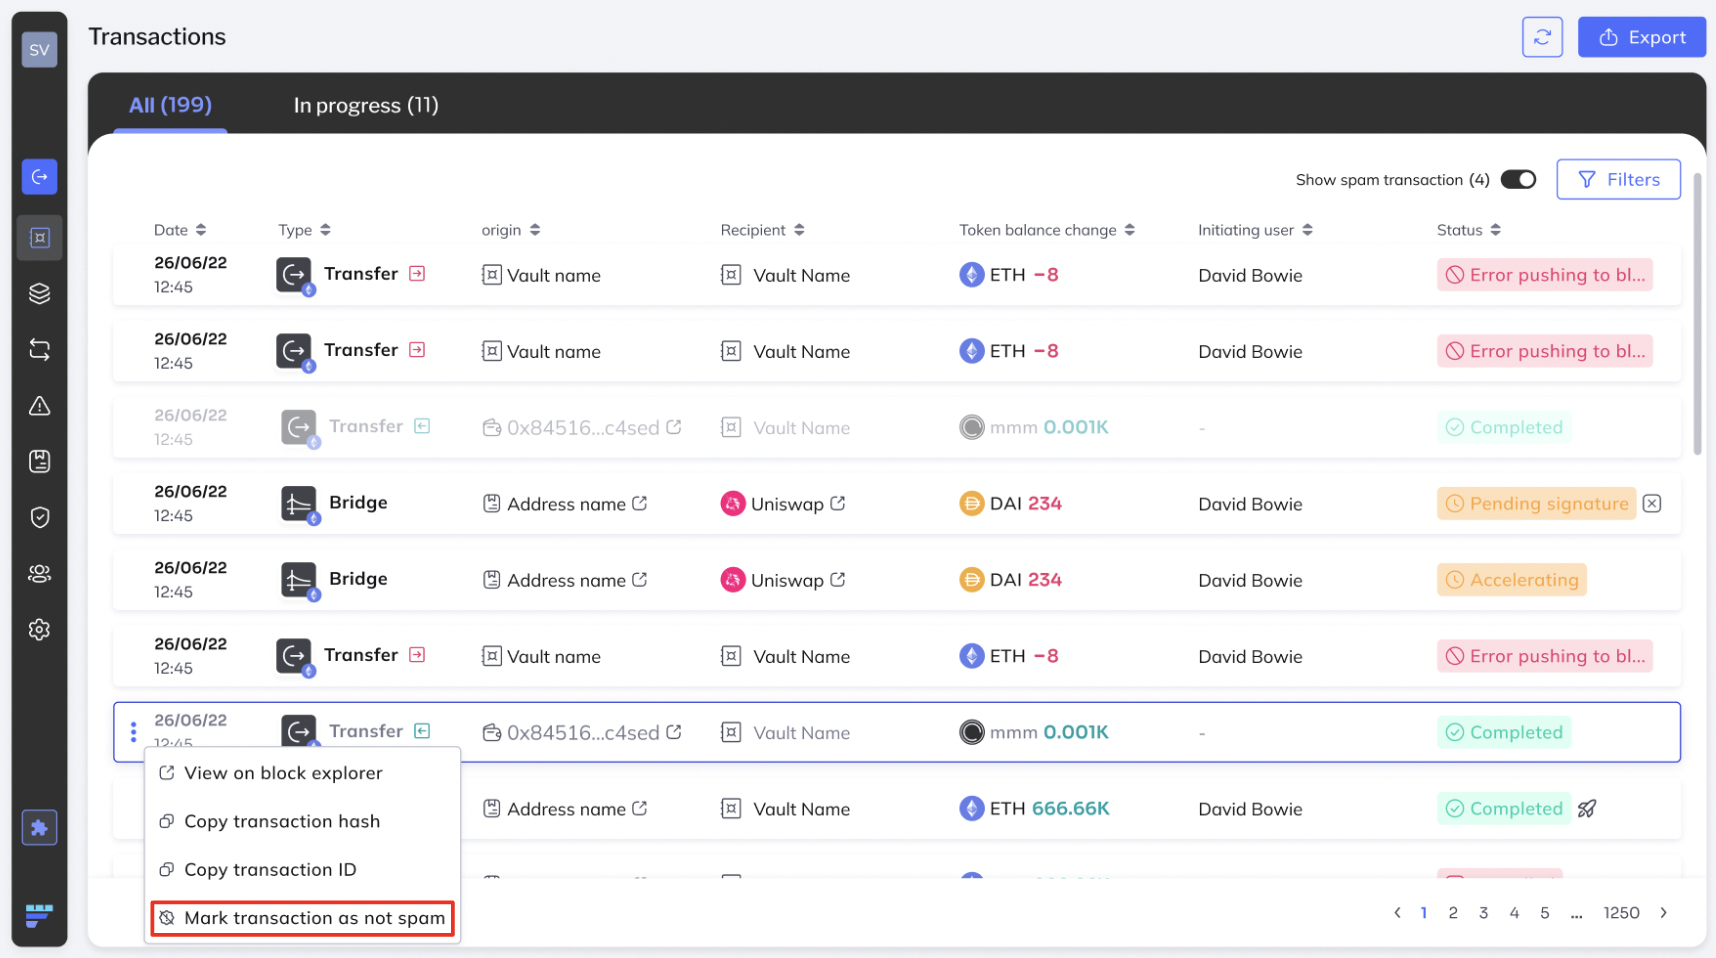Click the Export button
Screen dimensions: 1716x958
pos(1642,37)
